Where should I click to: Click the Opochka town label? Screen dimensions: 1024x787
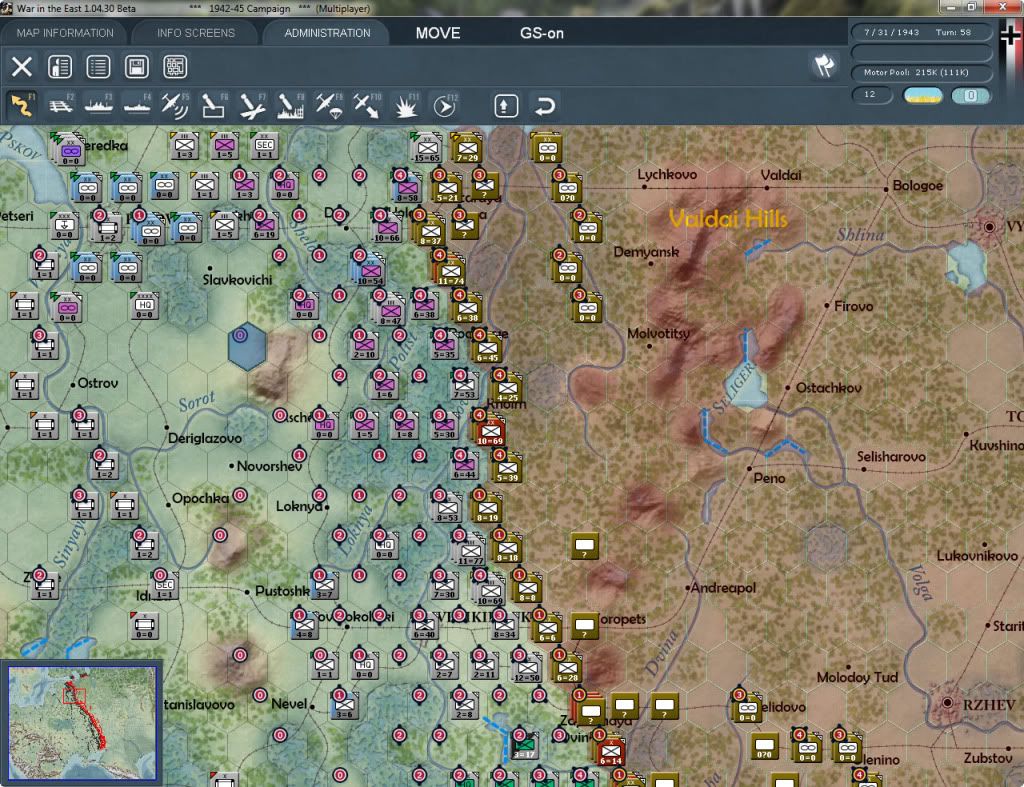[x=200, y=498]
